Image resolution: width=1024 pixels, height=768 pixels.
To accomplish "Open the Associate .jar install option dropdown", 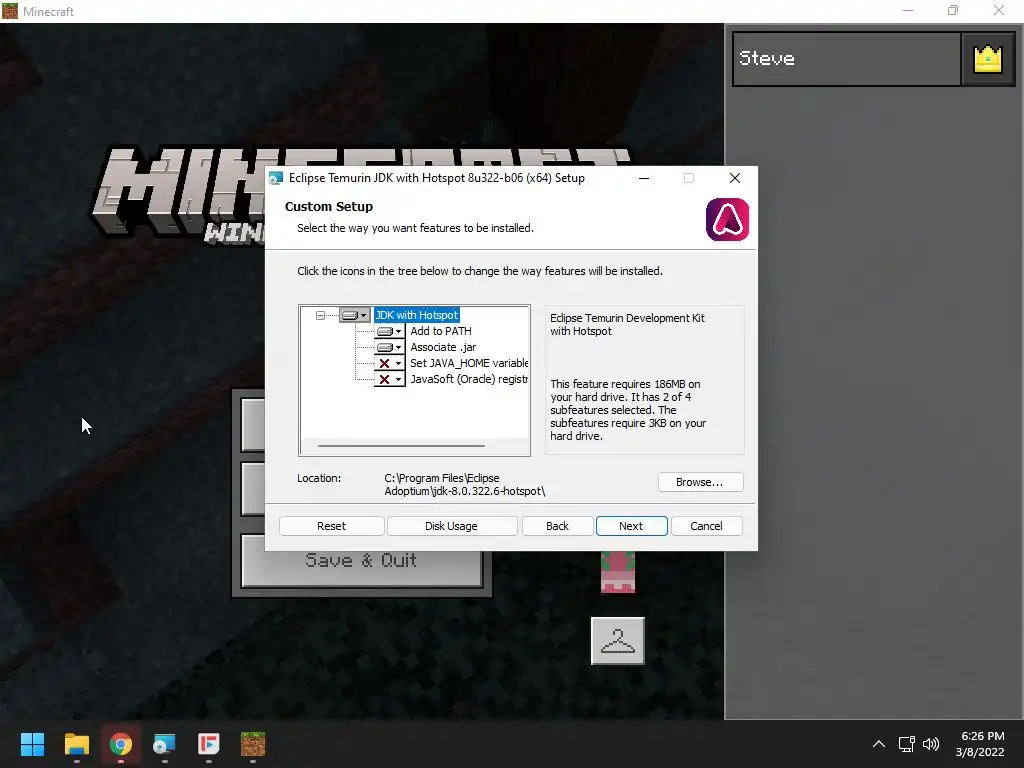I will (389, 347).
